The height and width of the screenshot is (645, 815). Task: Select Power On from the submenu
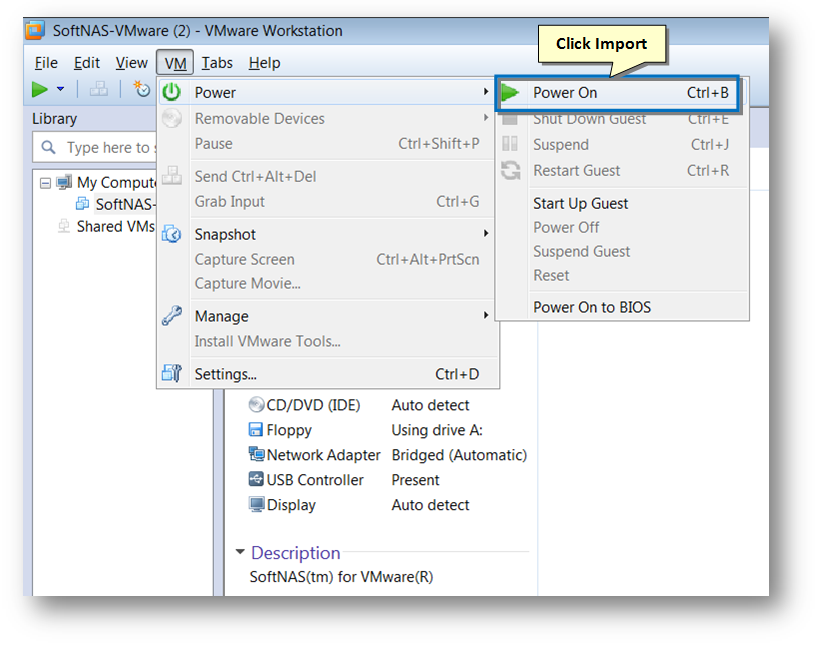point(617,93)
